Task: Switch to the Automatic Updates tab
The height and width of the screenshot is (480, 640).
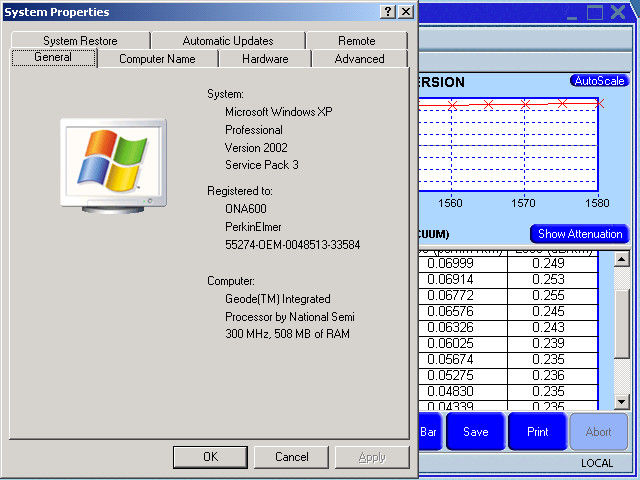Action: click(228, 41)
